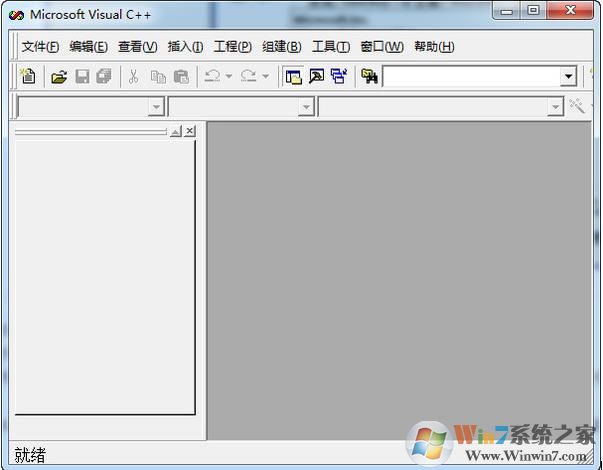
Task: Toggle the Workspace window icon
Action: [293, 77]
